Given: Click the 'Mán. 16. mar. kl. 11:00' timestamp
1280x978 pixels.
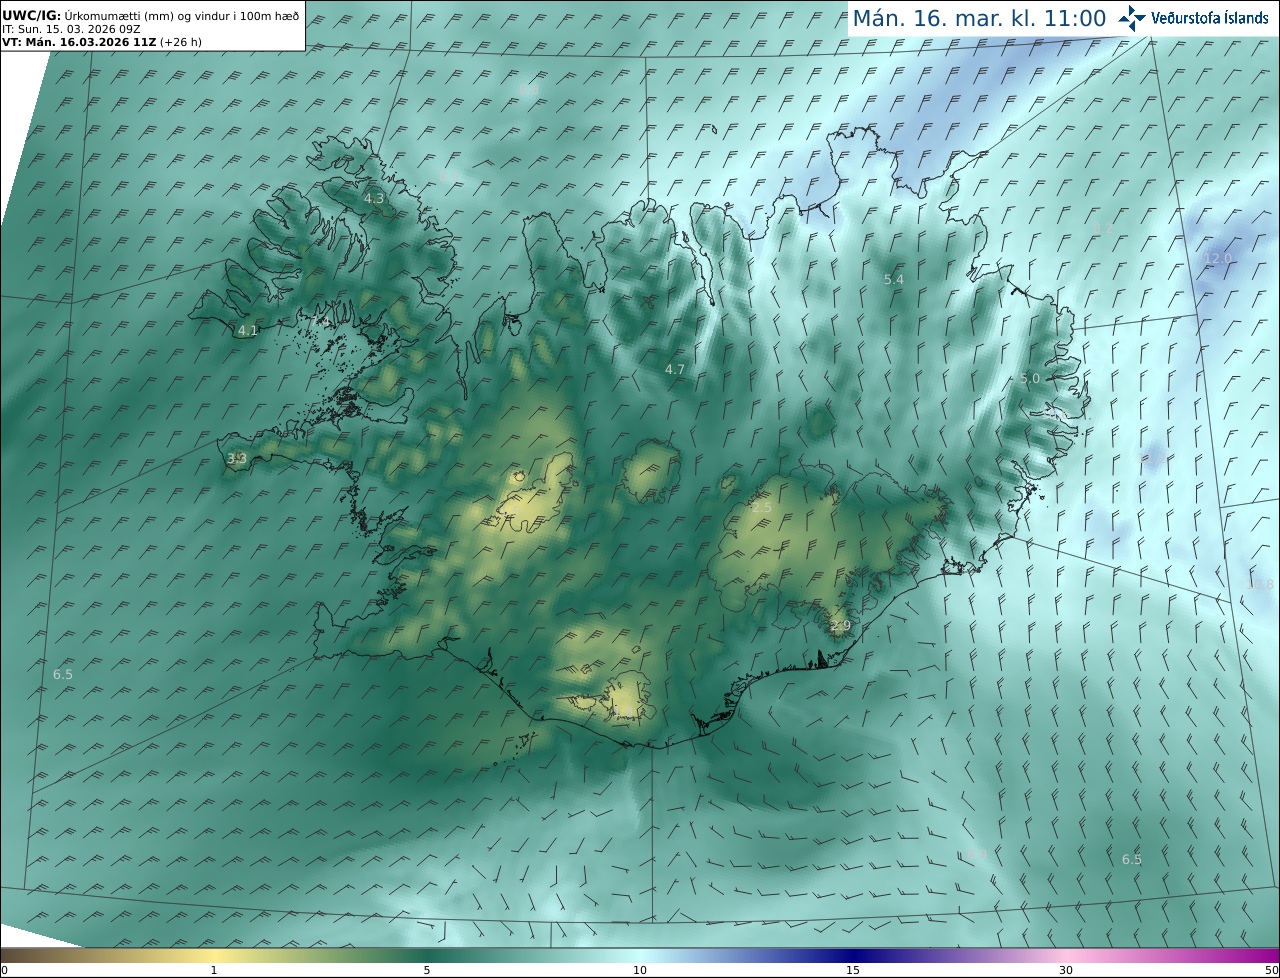Looking at the screenshot, I should pos(978,18).
